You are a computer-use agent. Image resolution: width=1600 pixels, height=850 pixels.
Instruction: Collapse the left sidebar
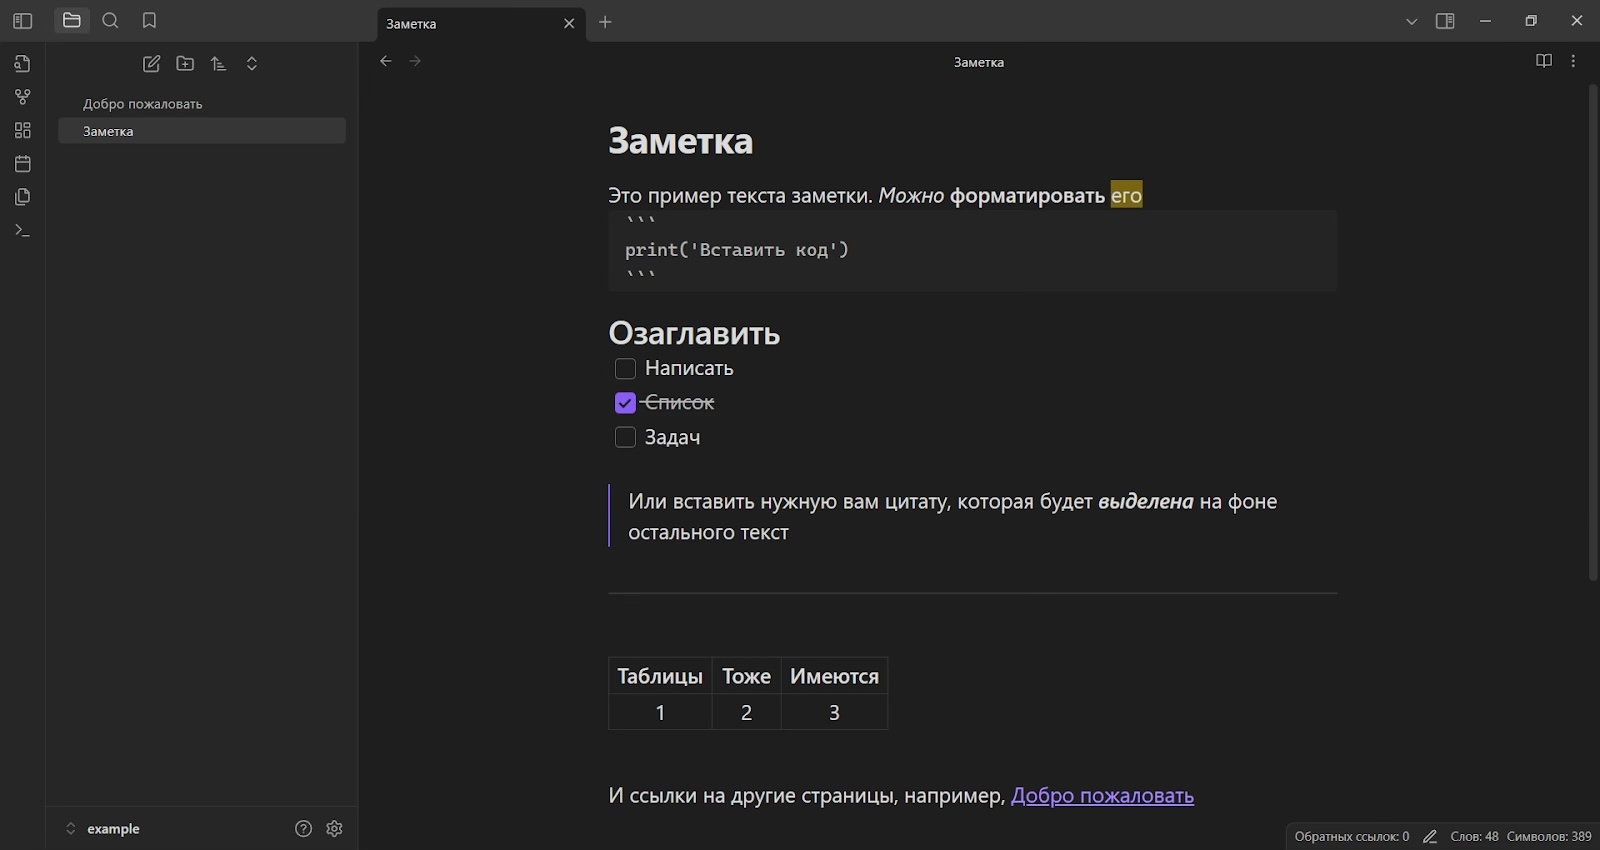click(x=22, y=21)
